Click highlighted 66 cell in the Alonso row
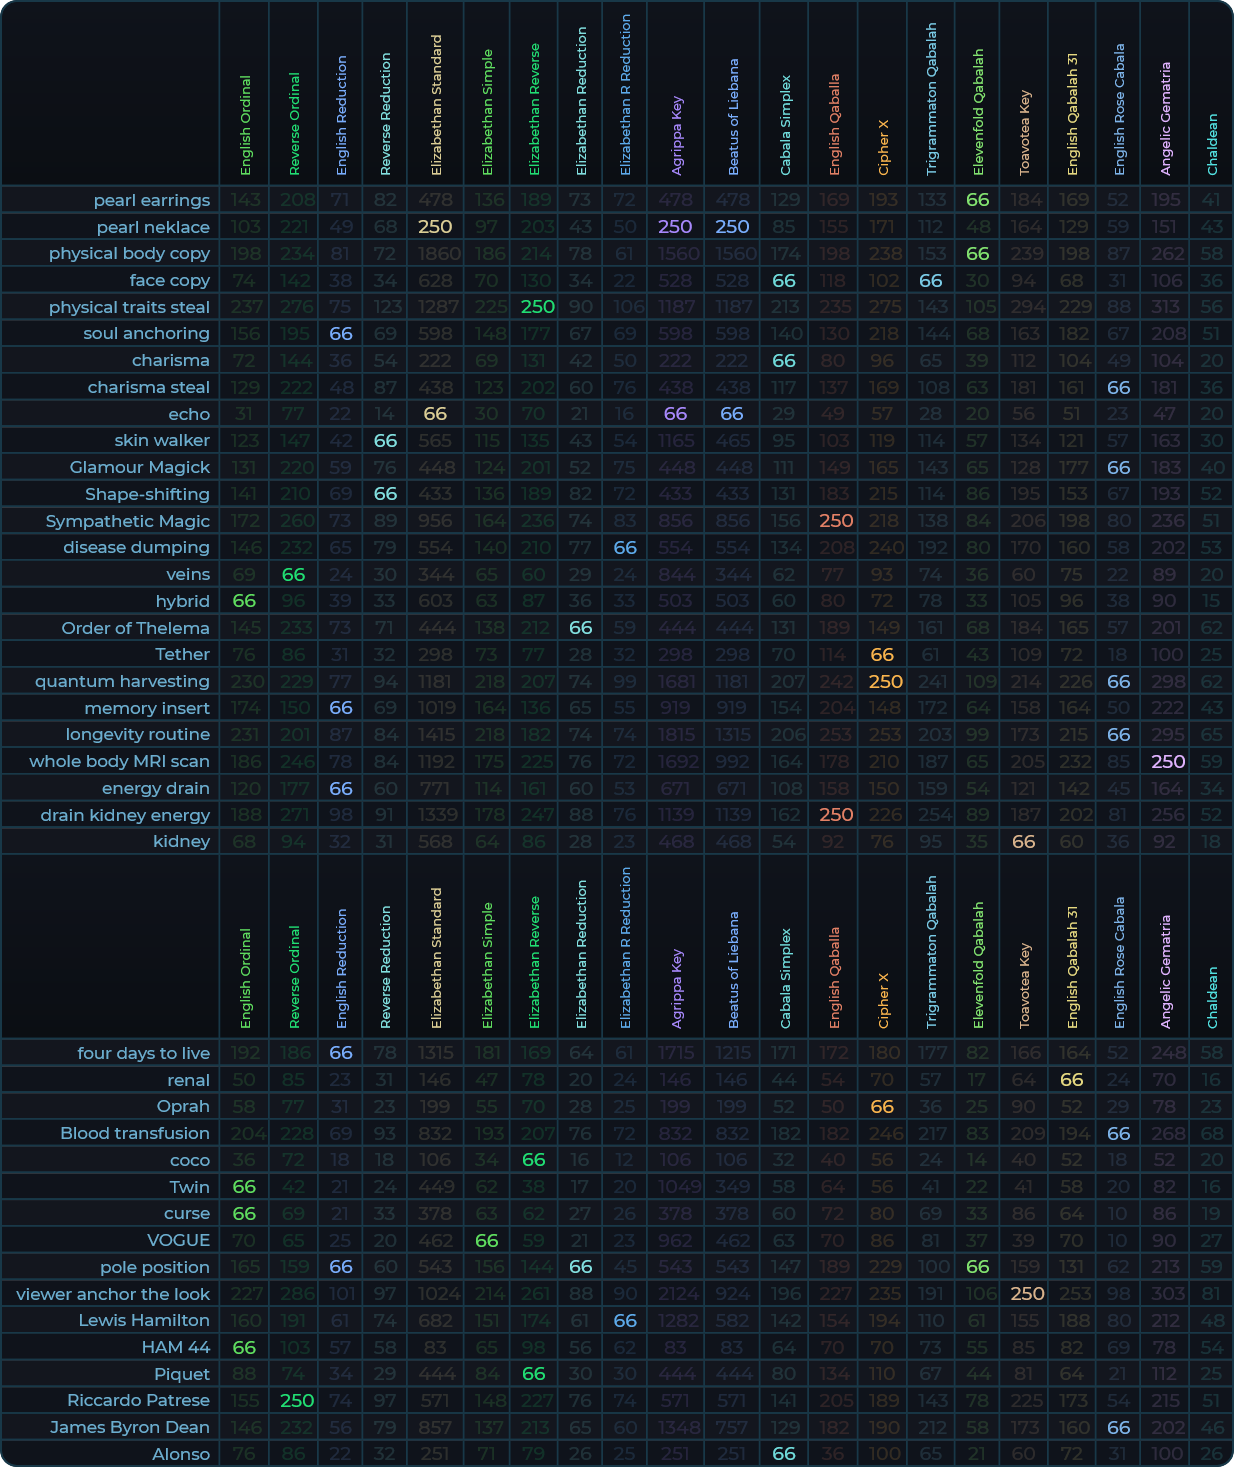This screenshot has width=1234, height=1467. point(784,1454)
